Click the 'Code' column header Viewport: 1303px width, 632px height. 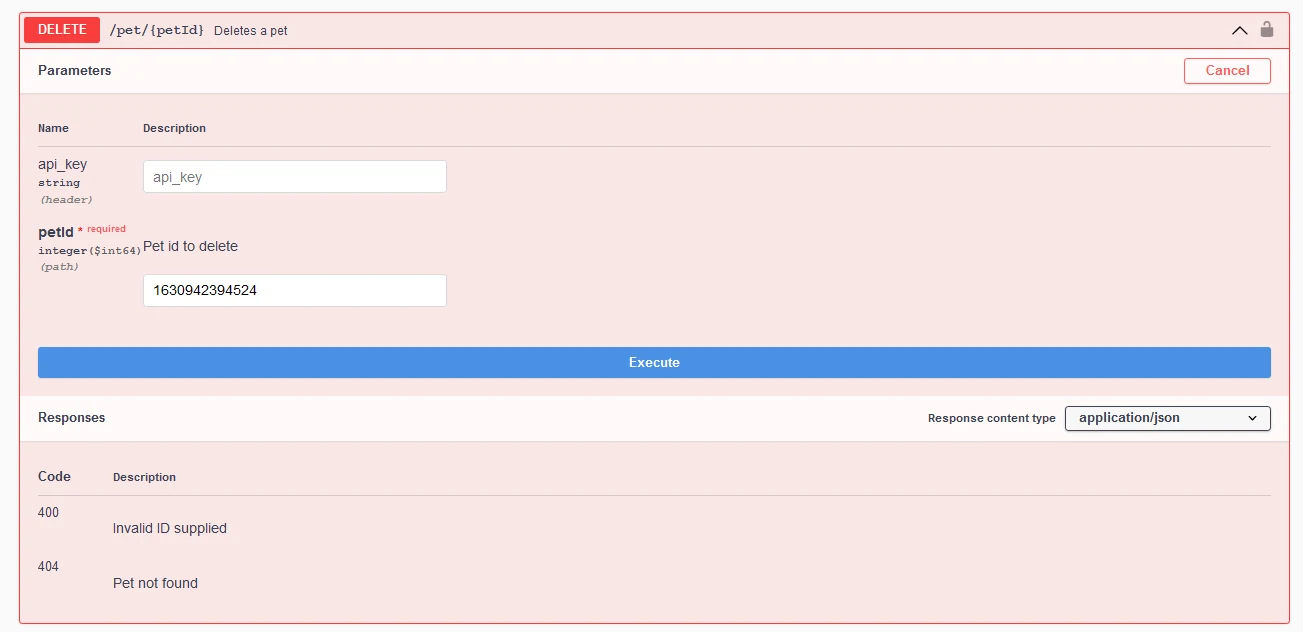(x=54, y=476)
